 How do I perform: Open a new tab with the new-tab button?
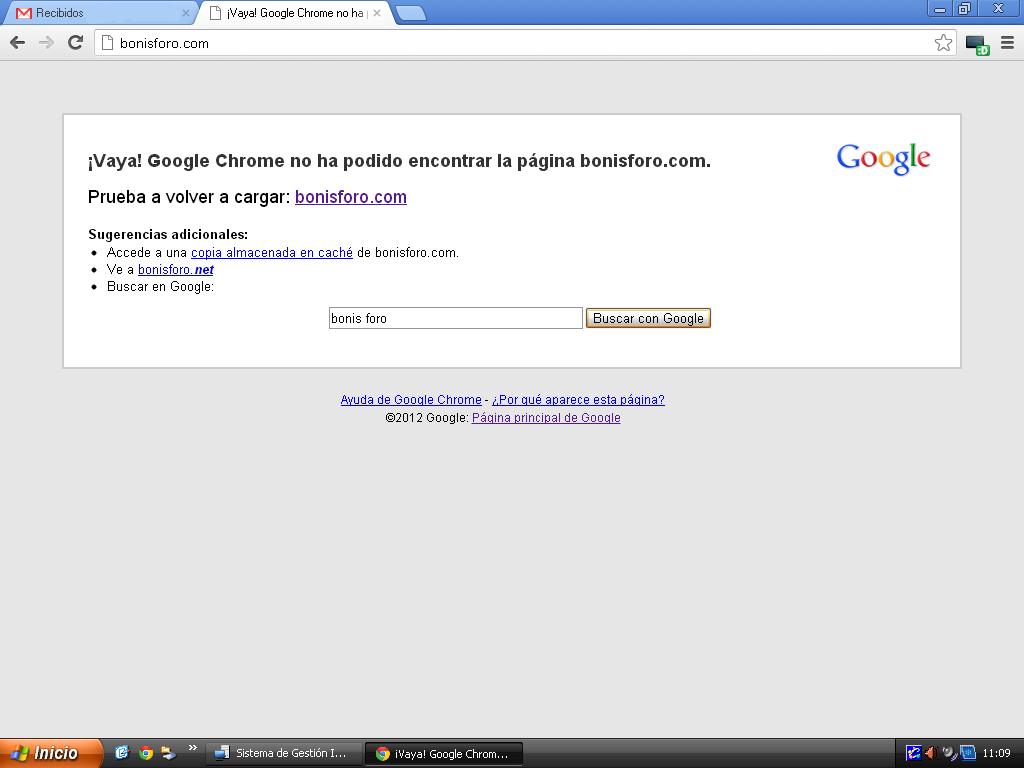click(411, 14)
